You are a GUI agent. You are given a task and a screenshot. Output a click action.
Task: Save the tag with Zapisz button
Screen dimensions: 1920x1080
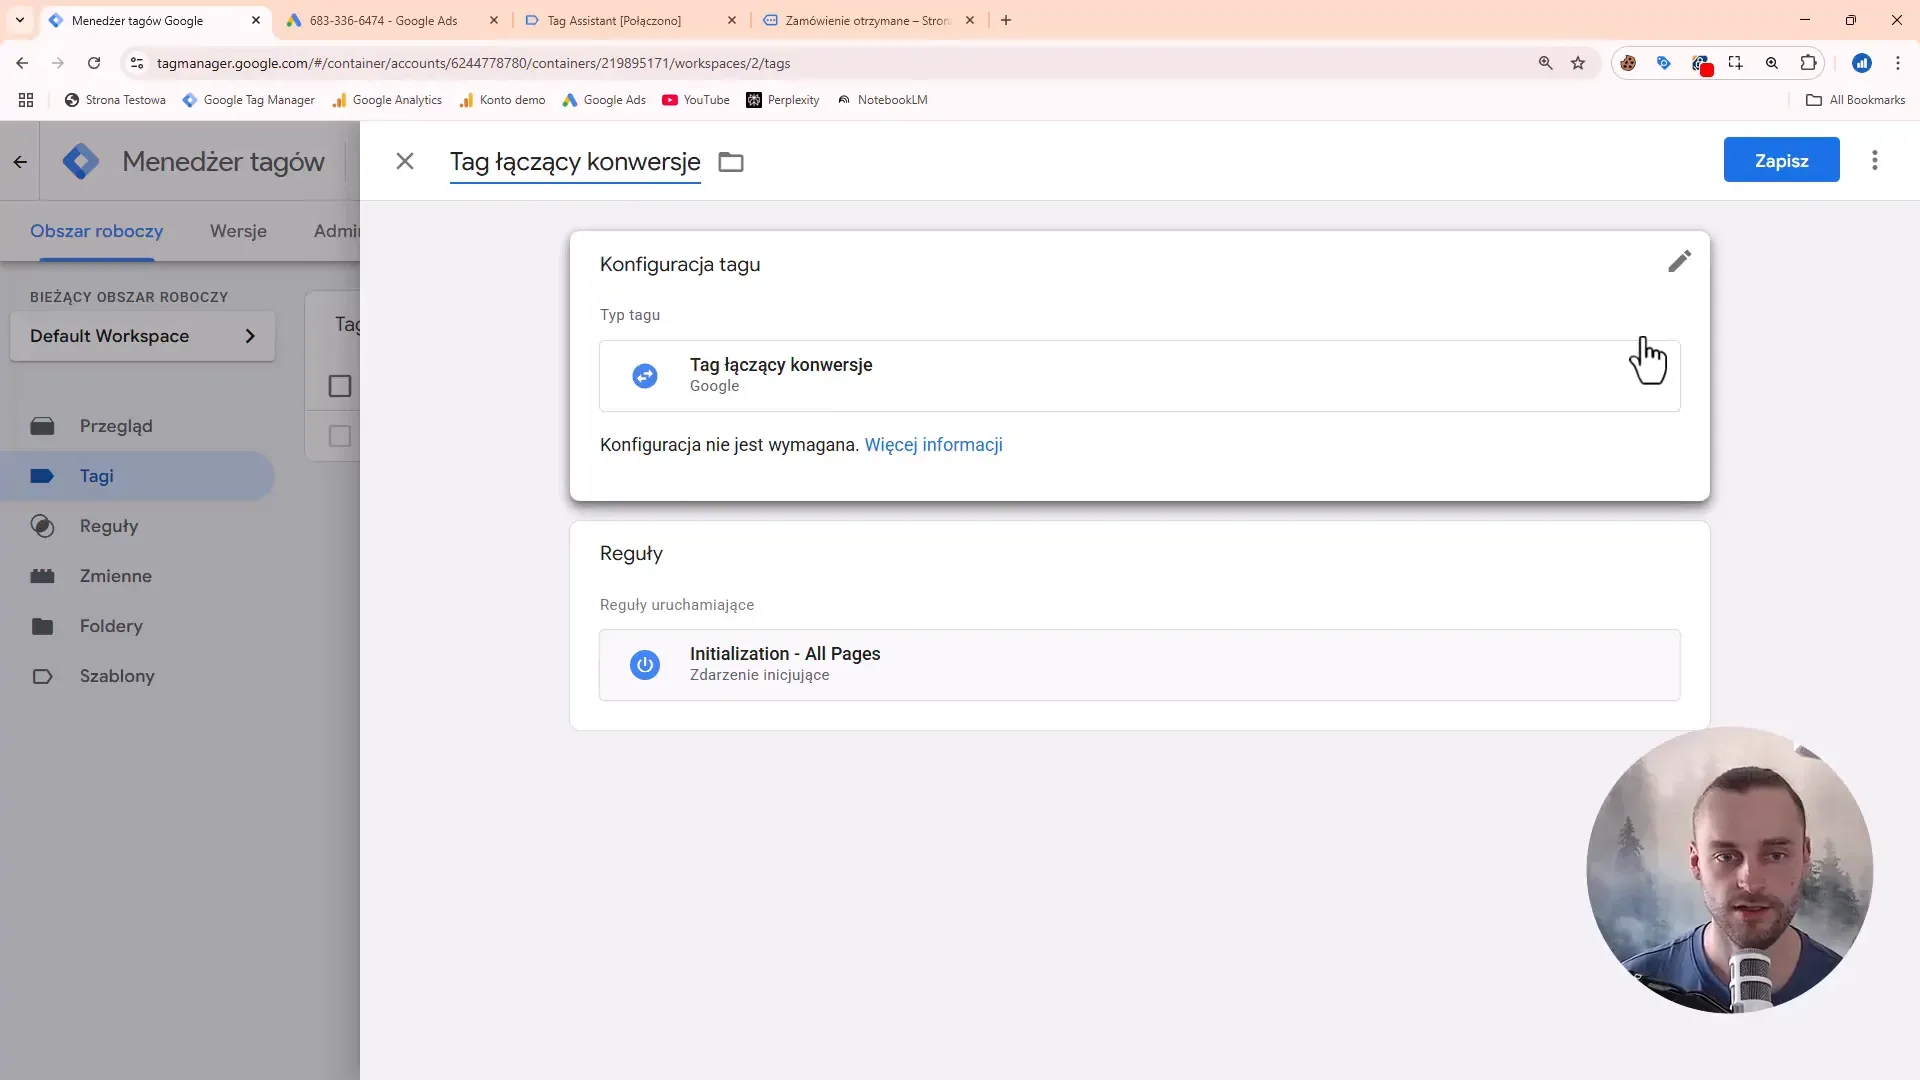coord(1781,160)
